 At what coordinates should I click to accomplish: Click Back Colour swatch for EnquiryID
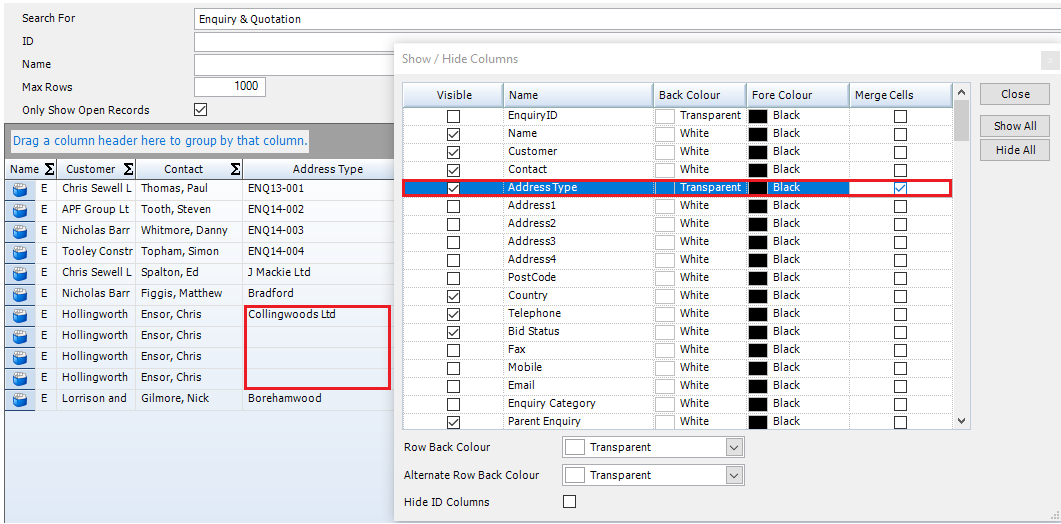click(x=665, y=116)
